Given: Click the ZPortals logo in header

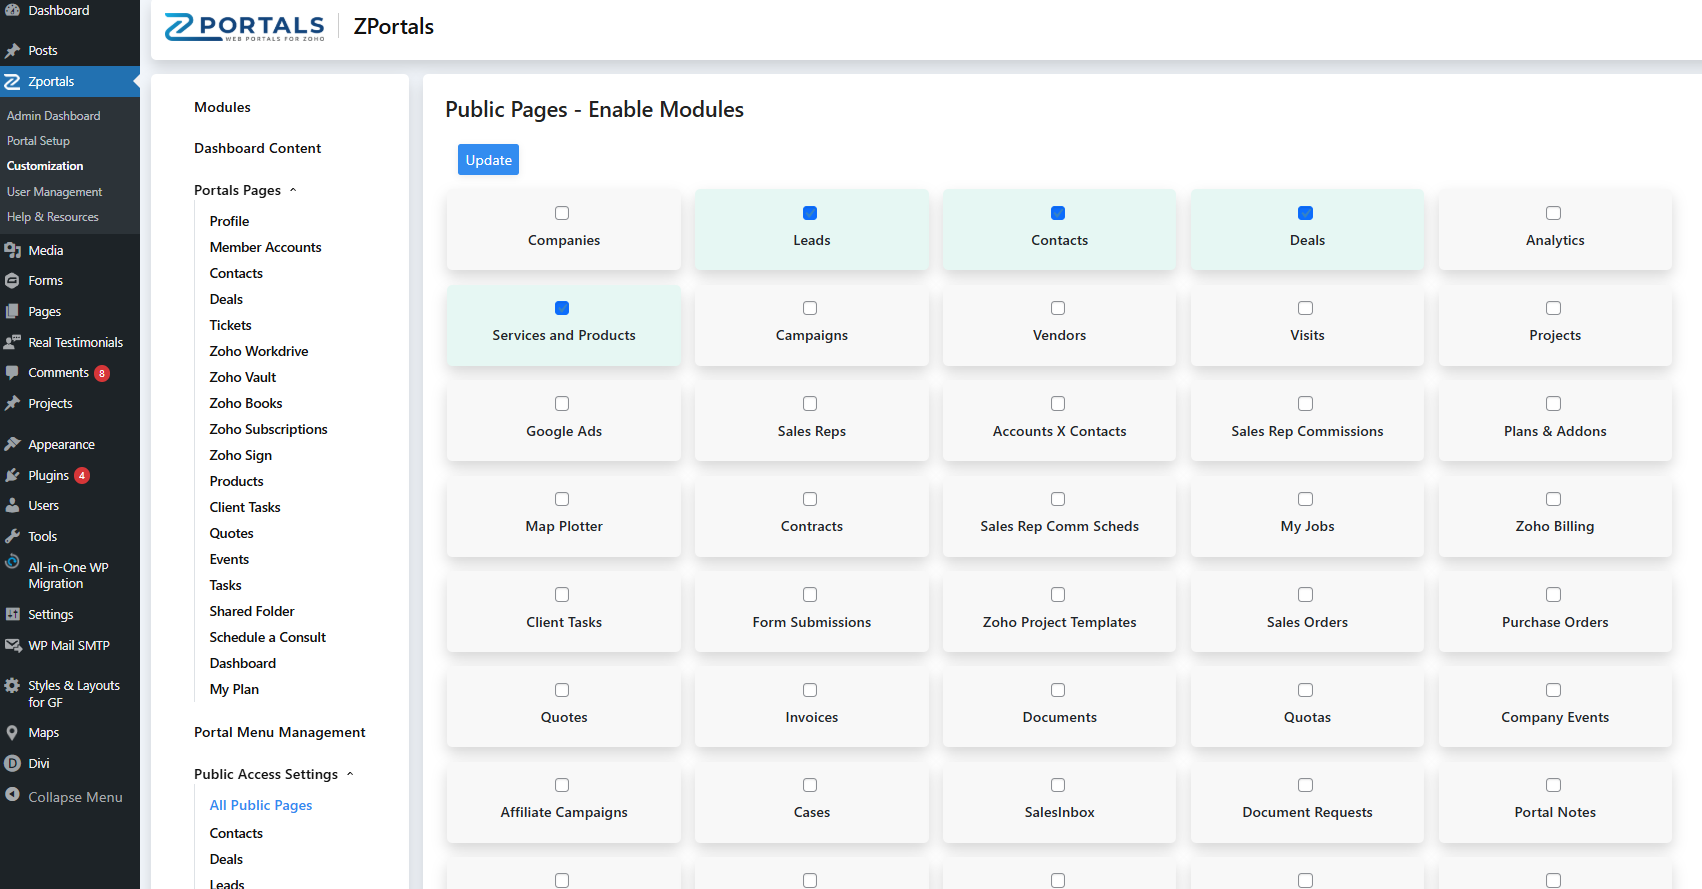Looking at the screenshot, I should coord(245,27).
